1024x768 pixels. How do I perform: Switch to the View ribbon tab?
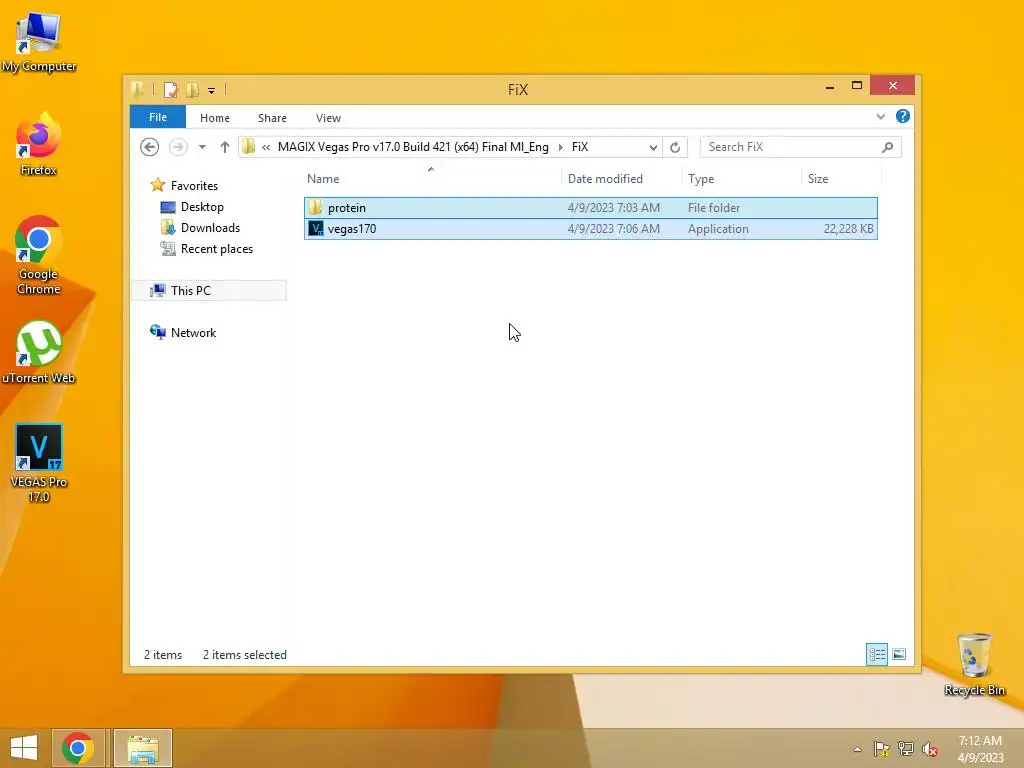tap(328, 118)
